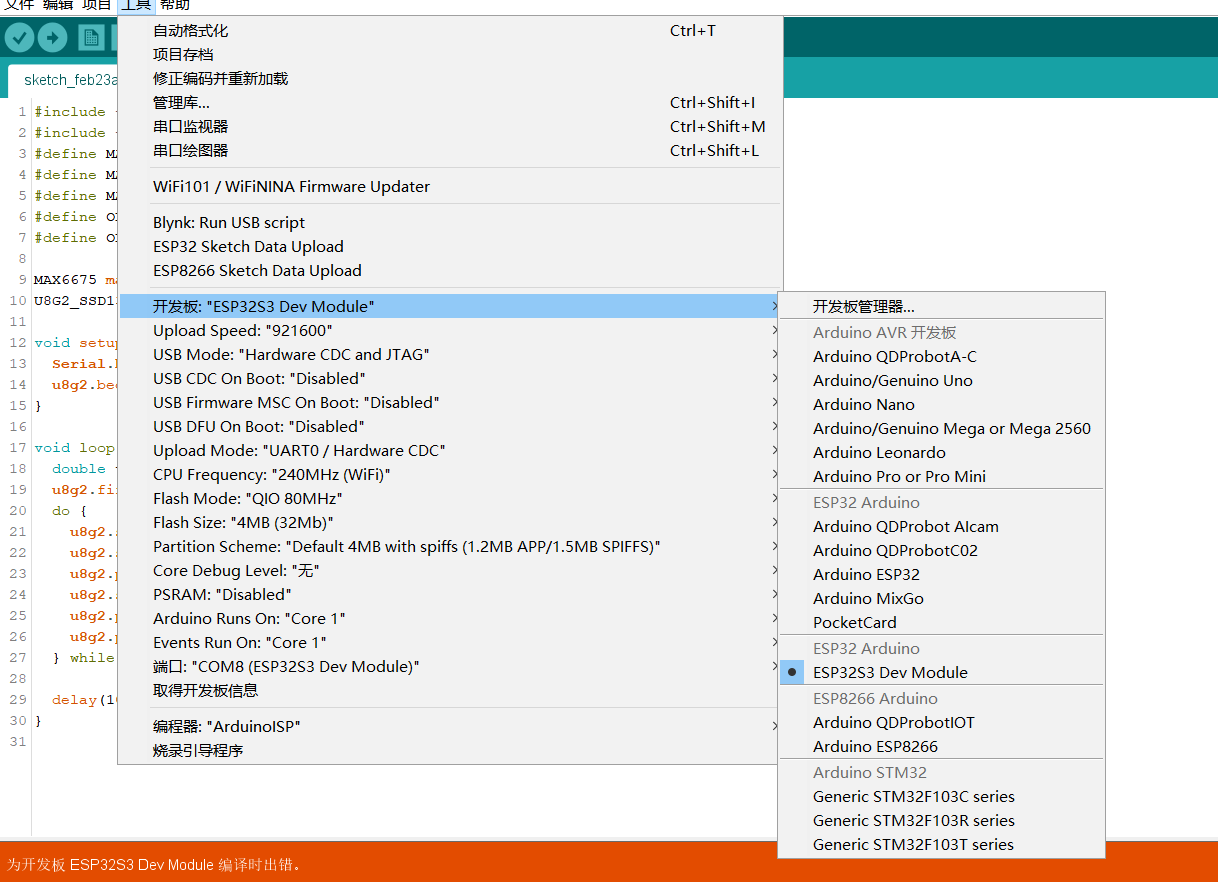The width and height of the screenshot is (1218, 882).
Task: Expand CPU Frequency submenu
Action: pos(450,475)
